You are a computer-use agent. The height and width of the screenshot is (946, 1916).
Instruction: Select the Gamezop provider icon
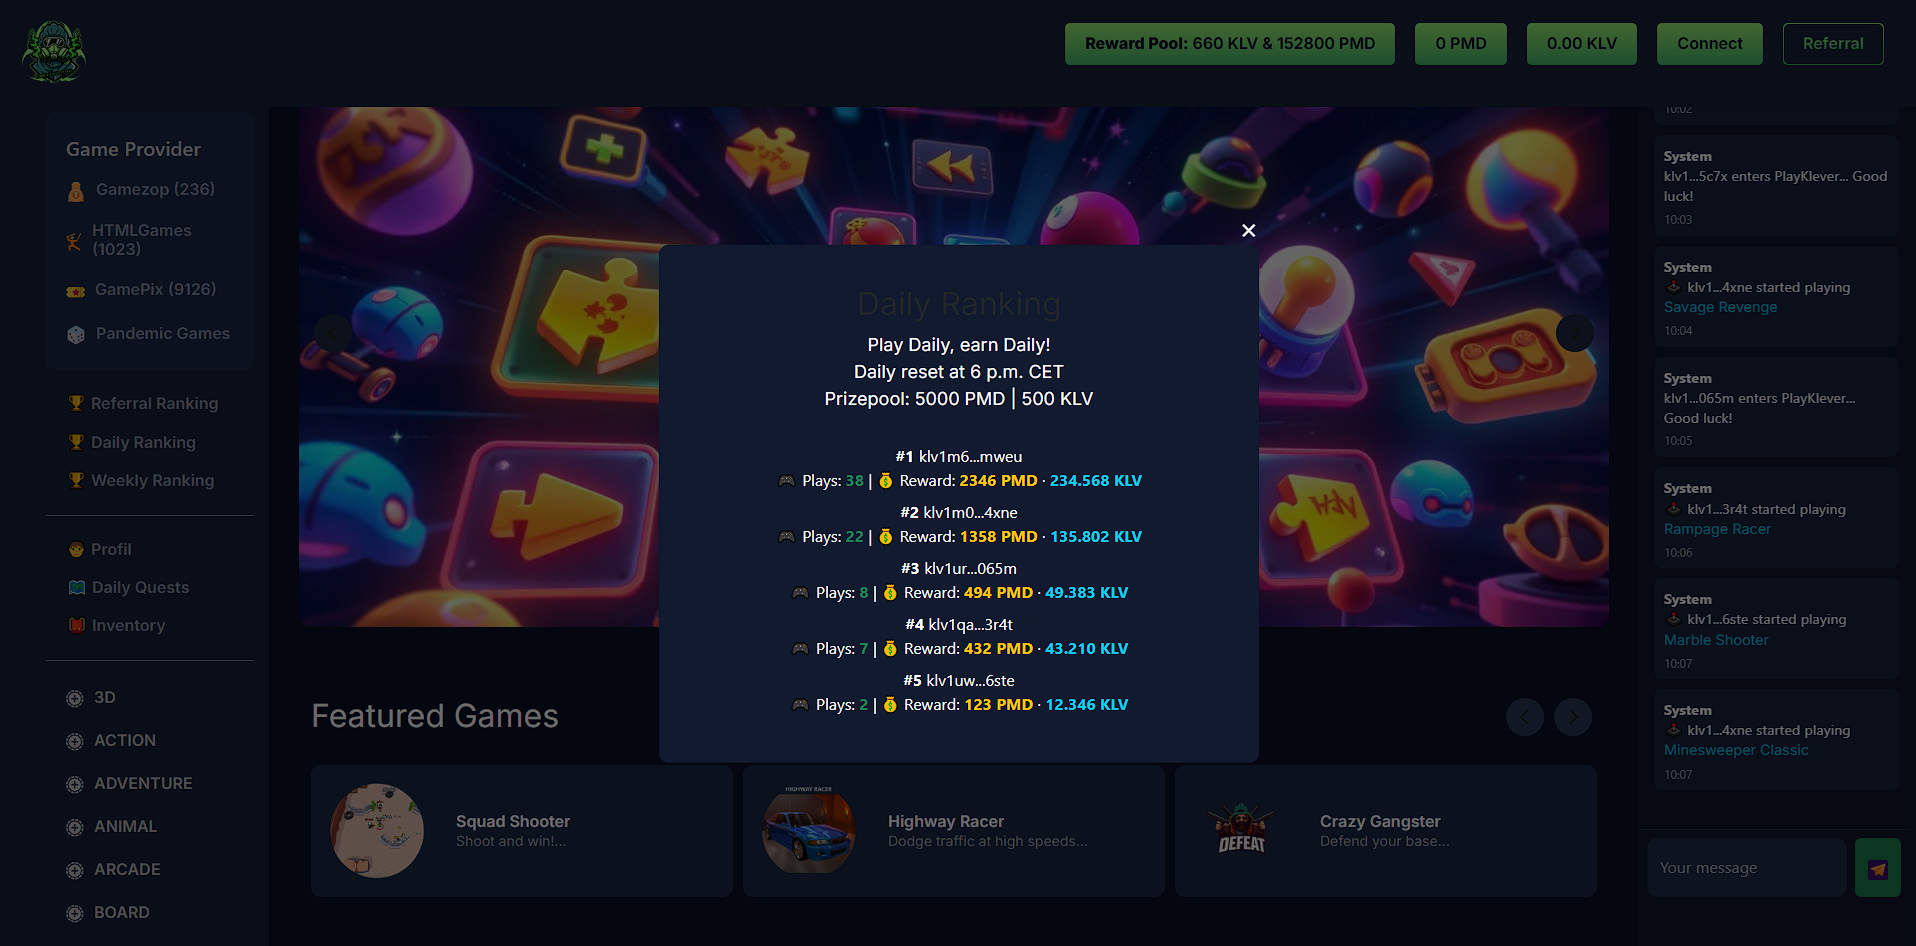click(x=76, y=191)
